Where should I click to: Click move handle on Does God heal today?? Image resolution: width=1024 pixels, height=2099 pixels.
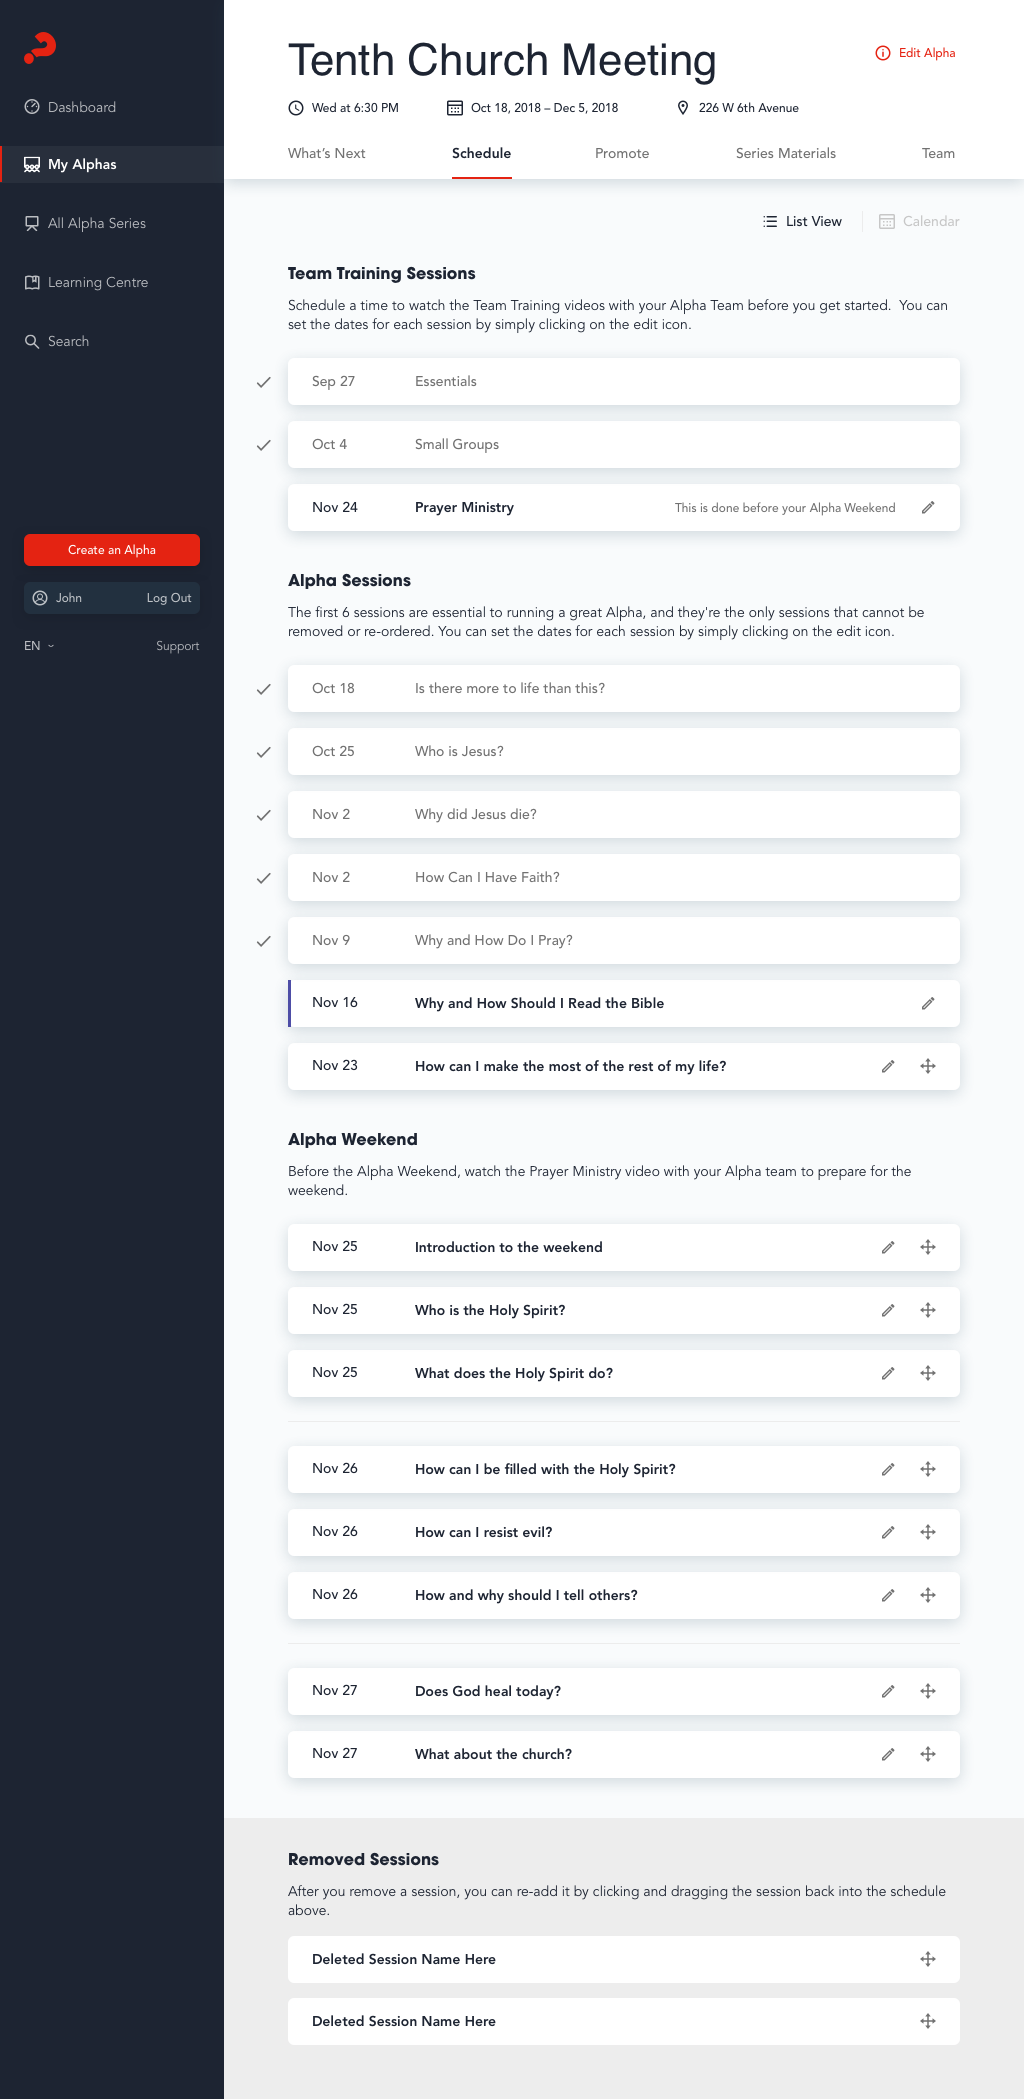click(x=928, y=1692)
